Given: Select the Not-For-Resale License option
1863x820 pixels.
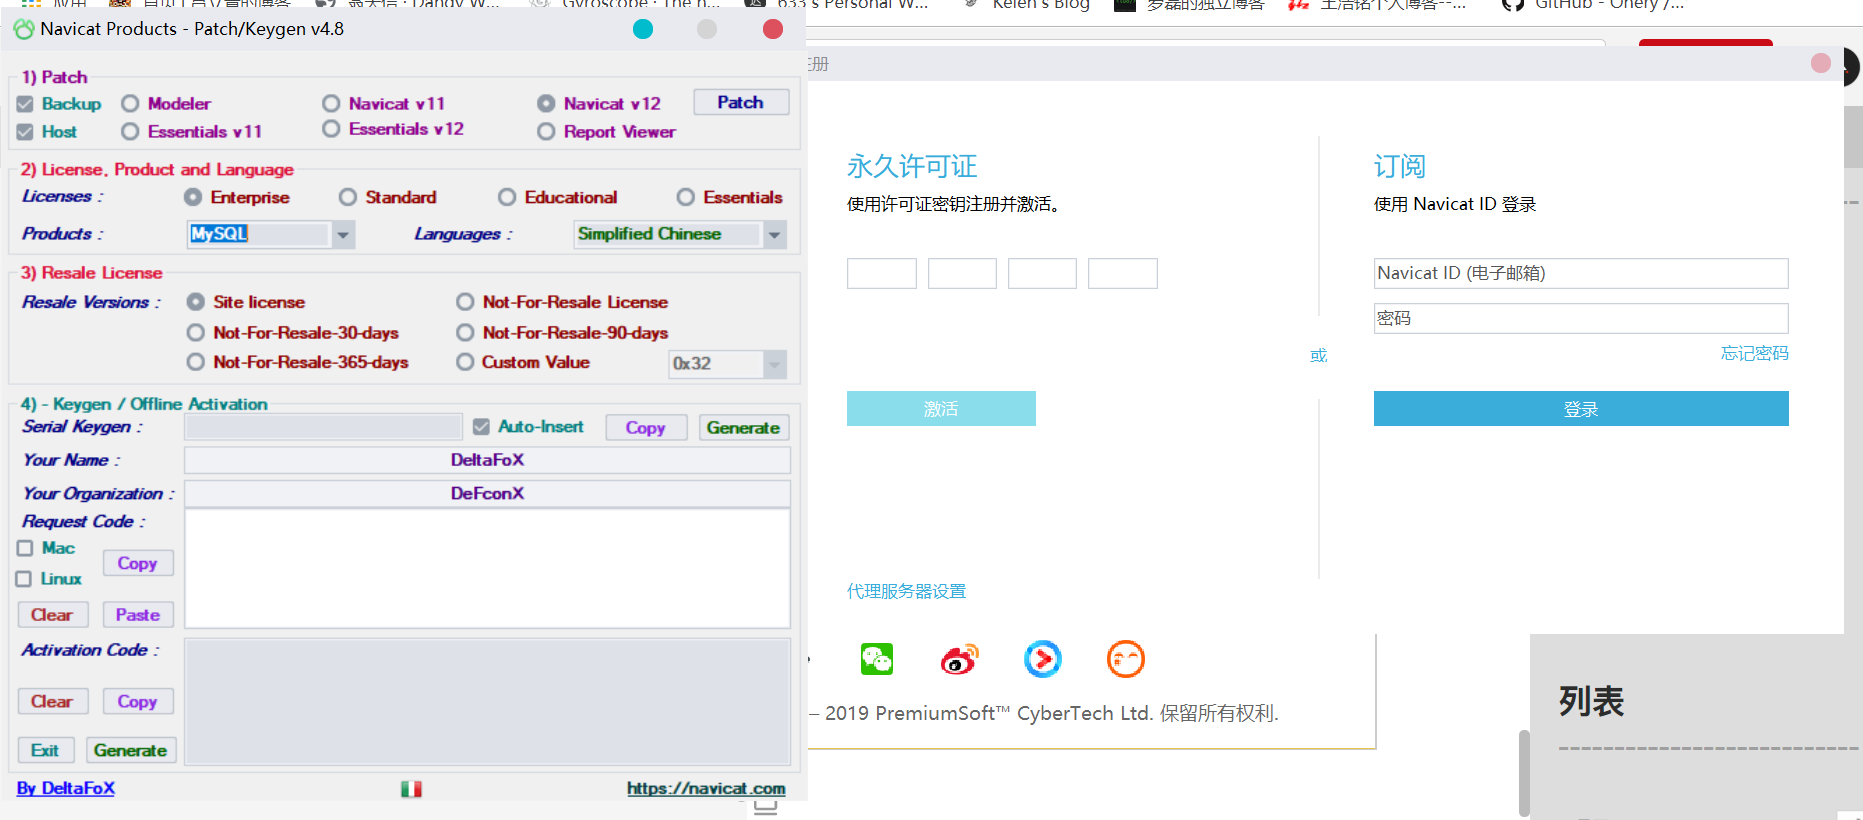Looking at the screenshot, I should pos(465,302).
